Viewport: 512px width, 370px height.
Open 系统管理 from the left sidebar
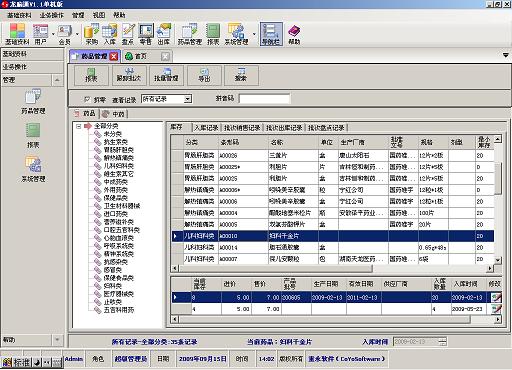(x=33, y=169)
